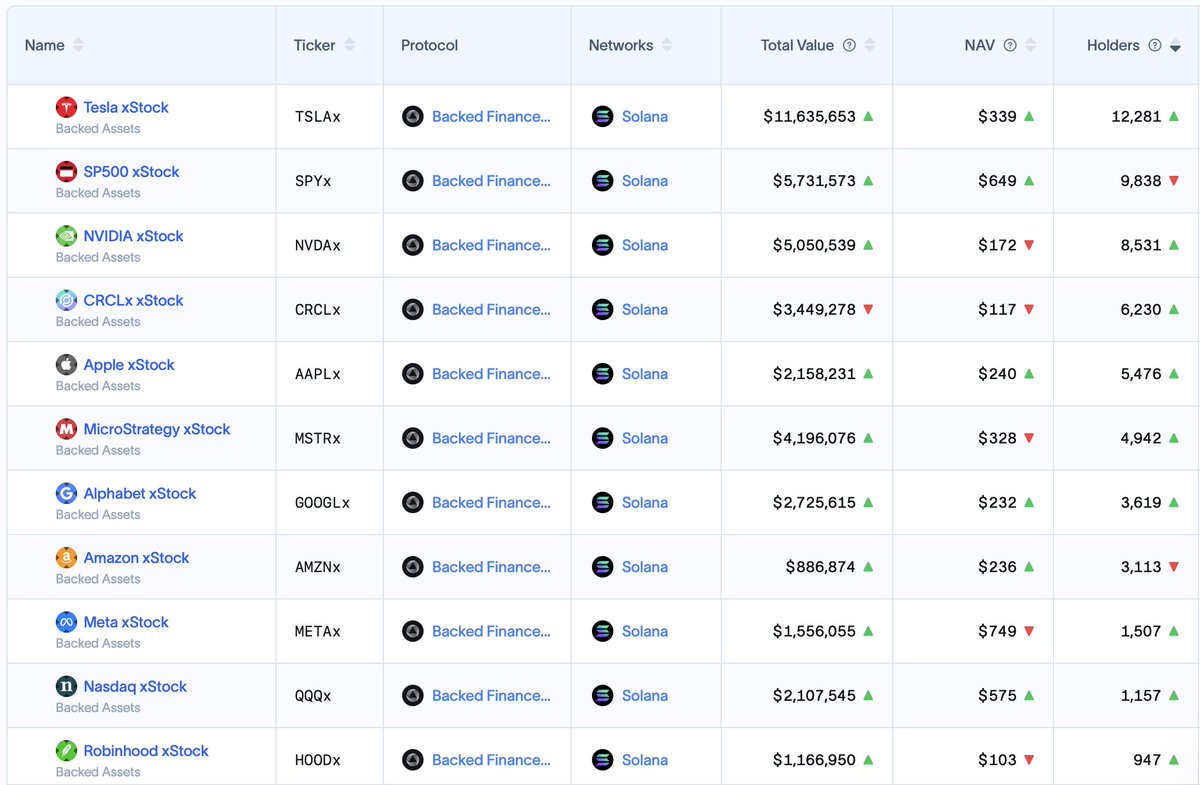Click the $575 NAV value
Viewport: 1200px width, 785px height.
point(997,696)
